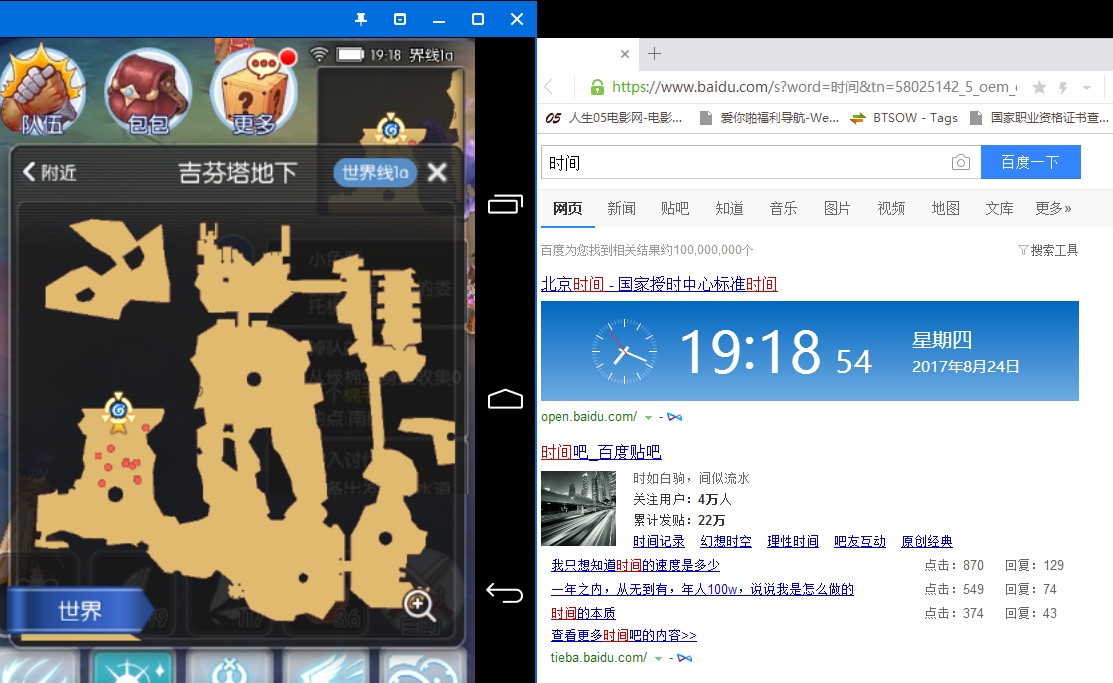The height and width of the screenshot is (683, 1113).
Task: Open post 时间的本质
Action: [x=583, y=613]
